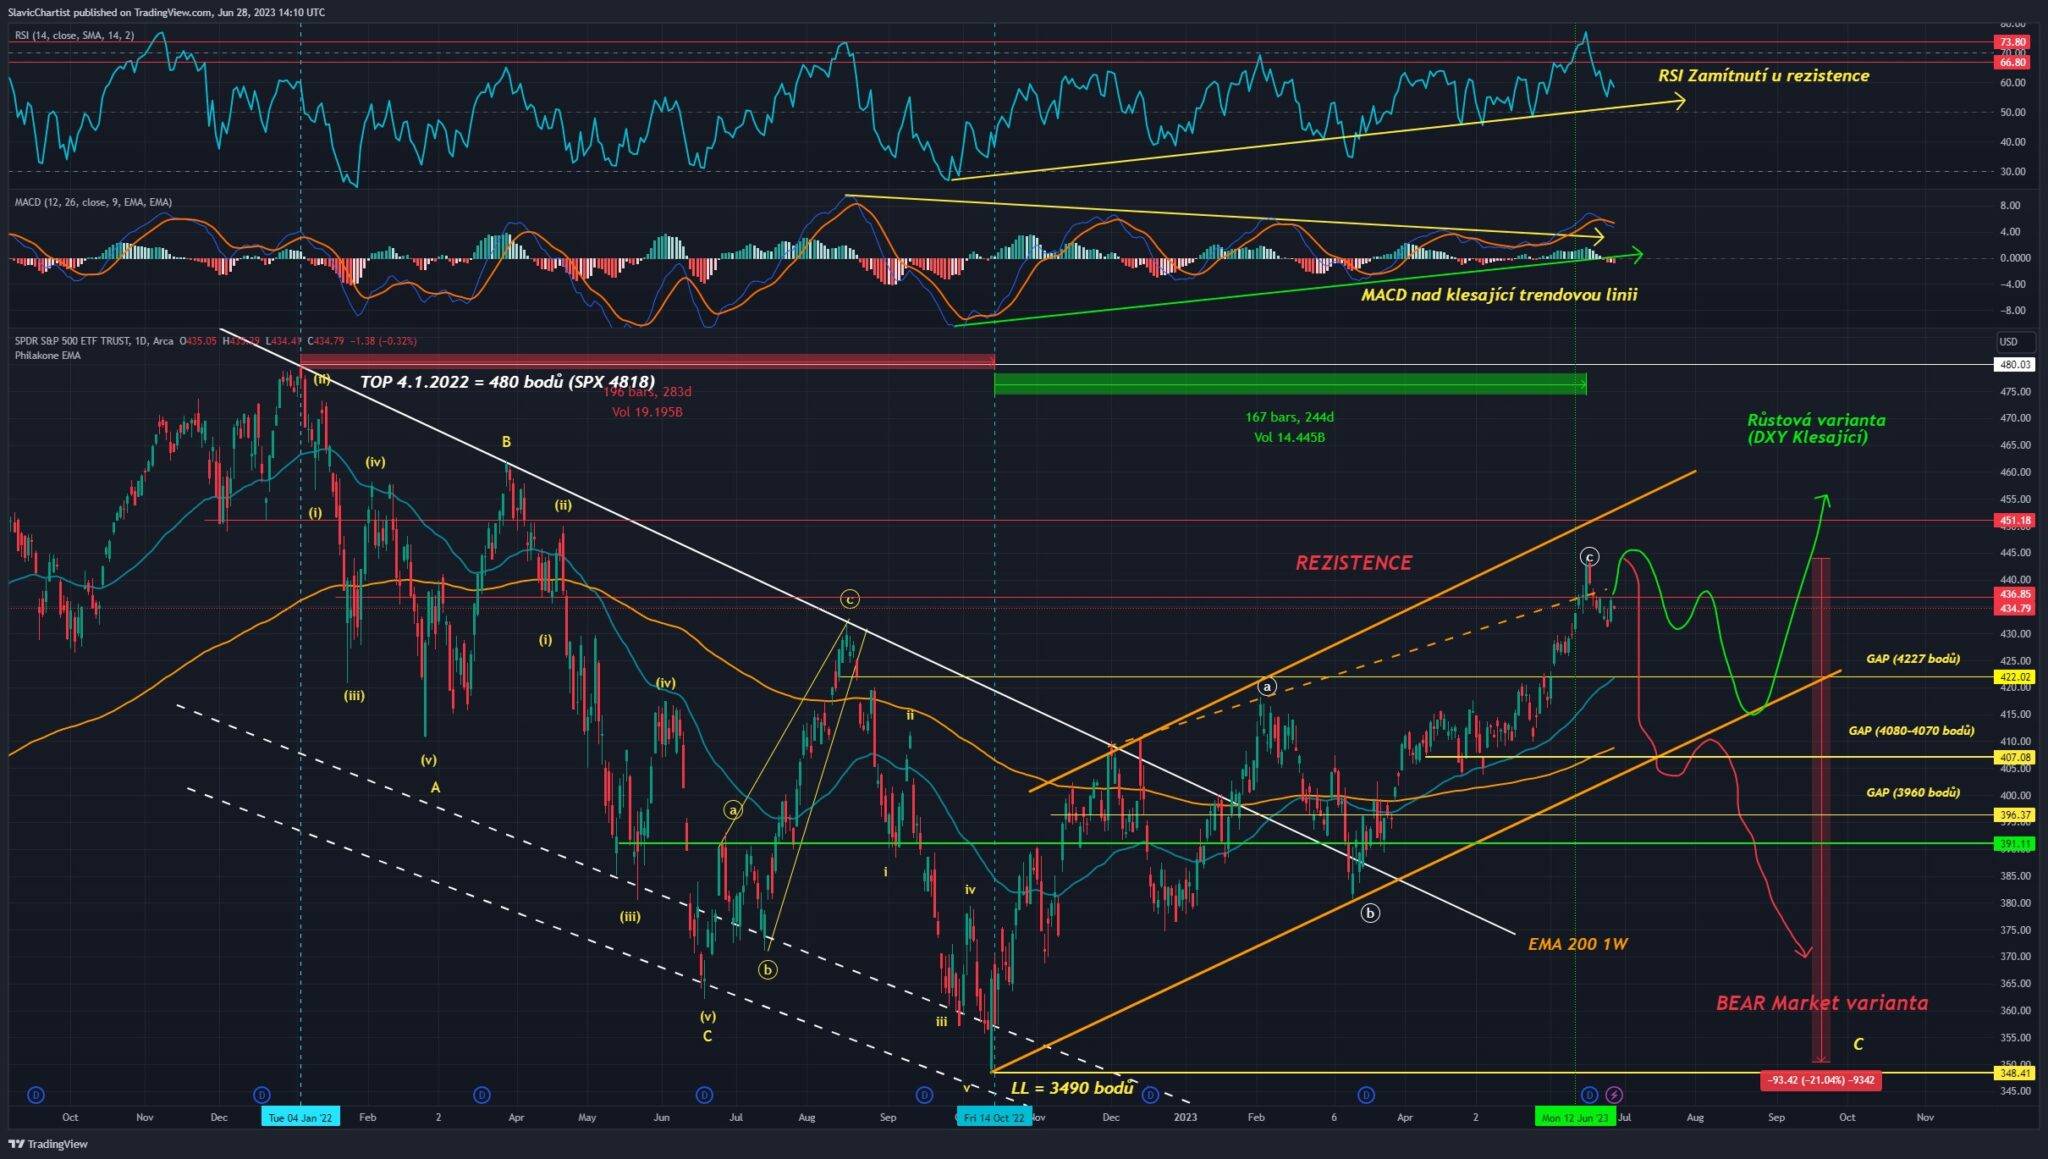Select the 'LL = 3490 bodů' annotation
Image resolution: width=2048 pixels, height=1159 pixels.
tap(1072, 1088)
